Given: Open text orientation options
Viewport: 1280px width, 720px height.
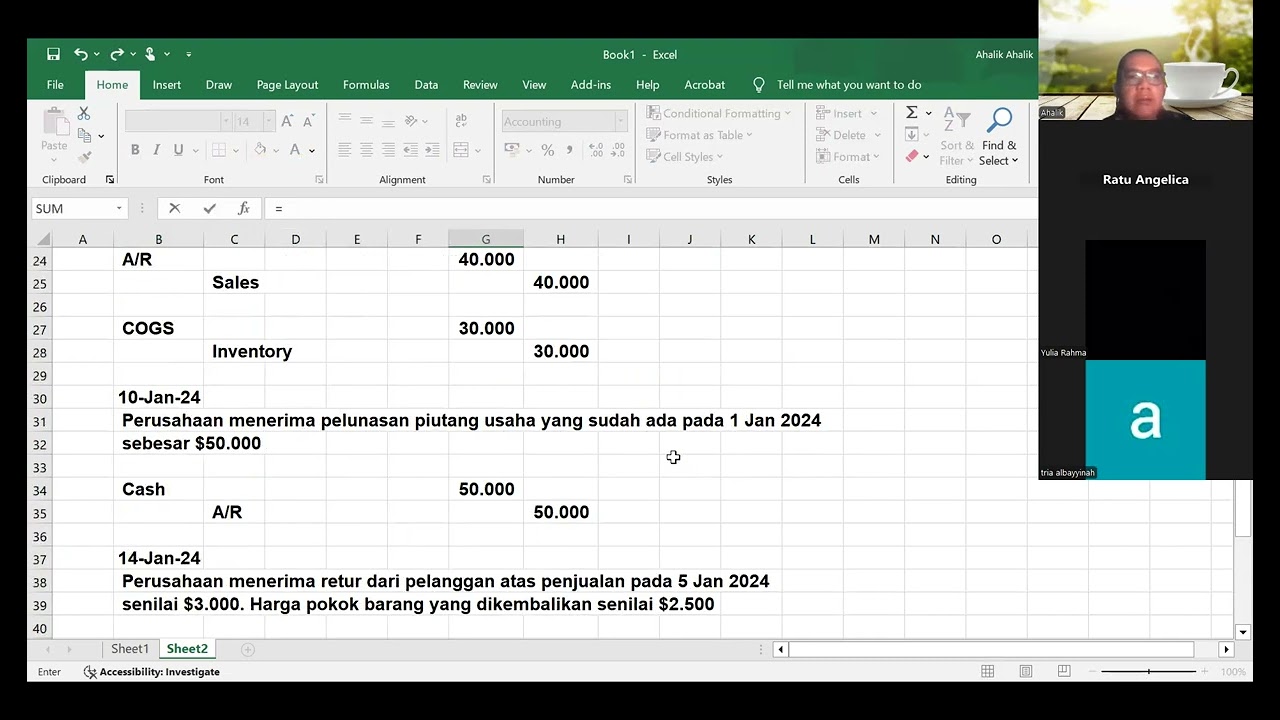Looking at the screenshot, I should point(411,121).
